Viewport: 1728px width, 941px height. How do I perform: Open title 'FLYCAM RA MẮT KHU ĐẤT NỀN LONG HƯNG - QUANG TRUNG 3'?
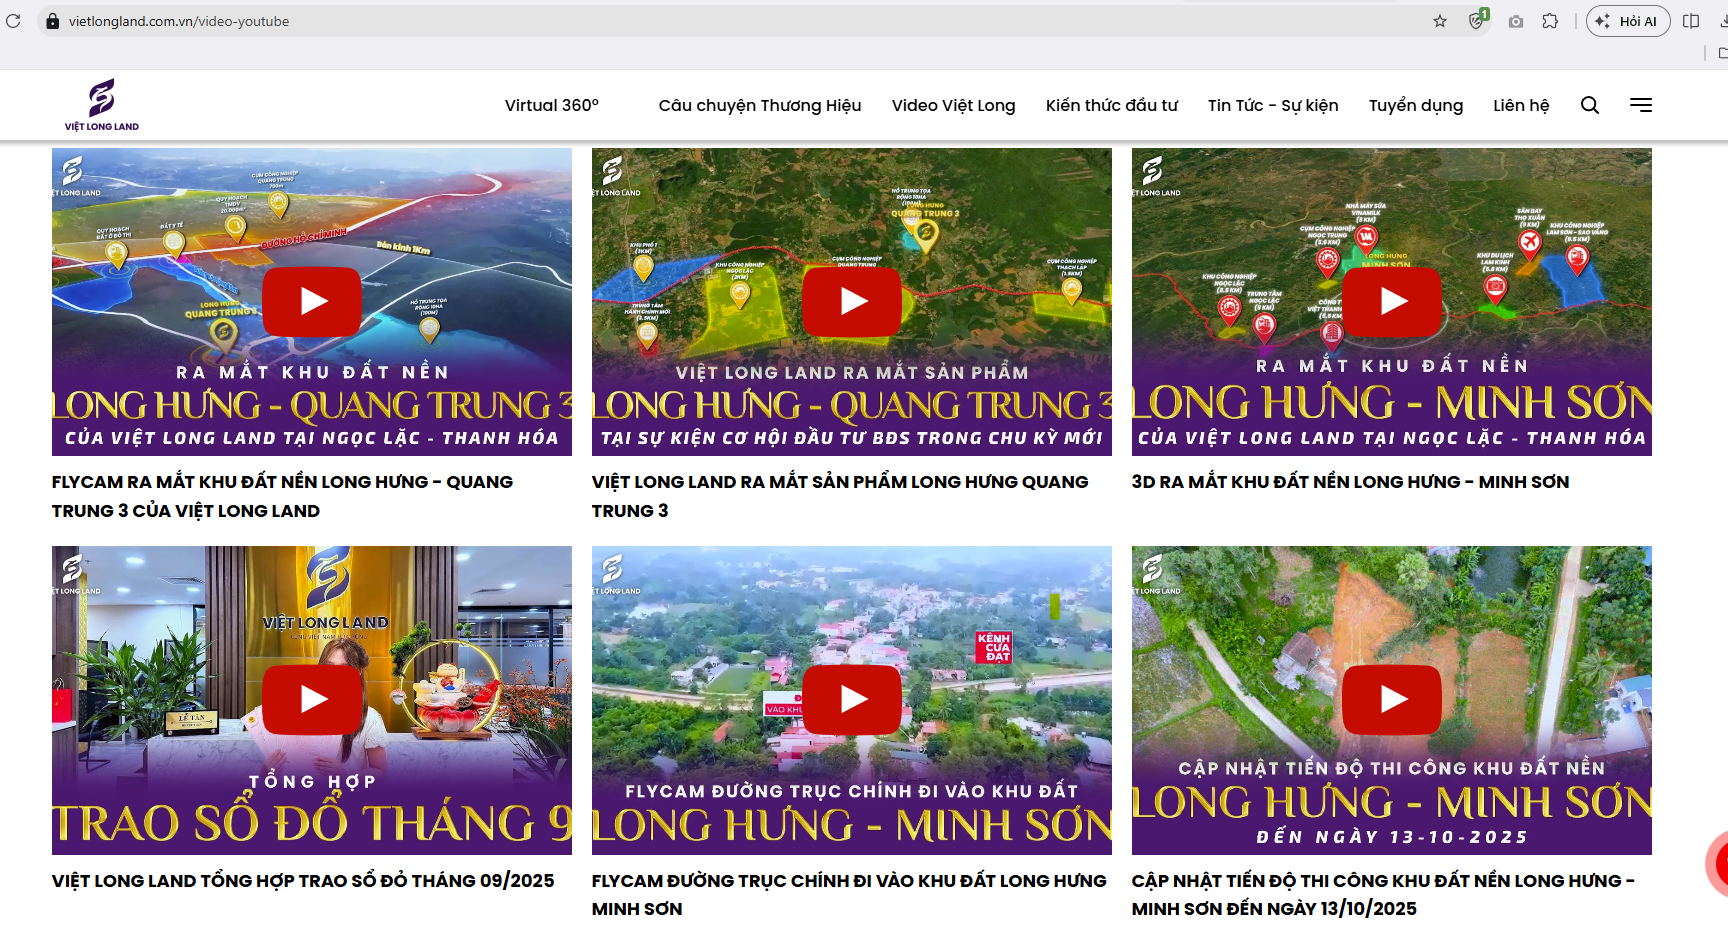(x=283, y=496)
